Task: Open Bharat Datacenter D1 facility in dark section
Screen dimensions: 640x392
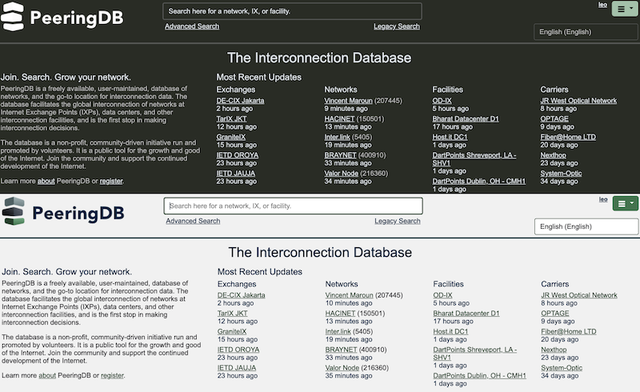Action: (x=465, y=119)
